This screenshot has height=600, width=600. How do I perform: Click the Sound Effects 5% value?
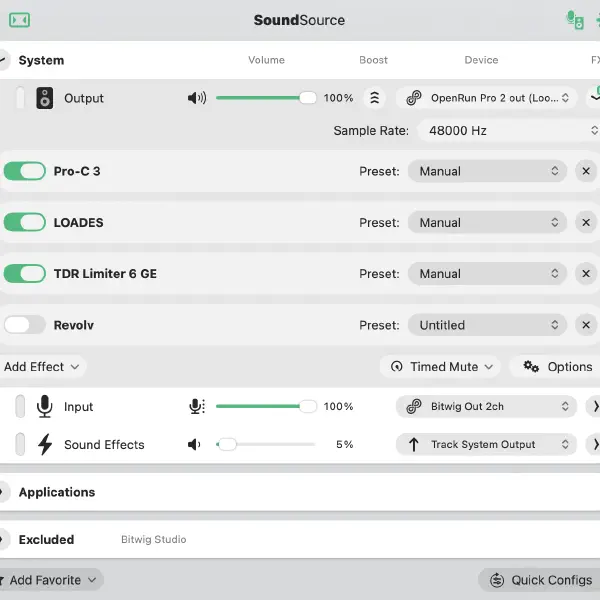click(x=344, y=444)
